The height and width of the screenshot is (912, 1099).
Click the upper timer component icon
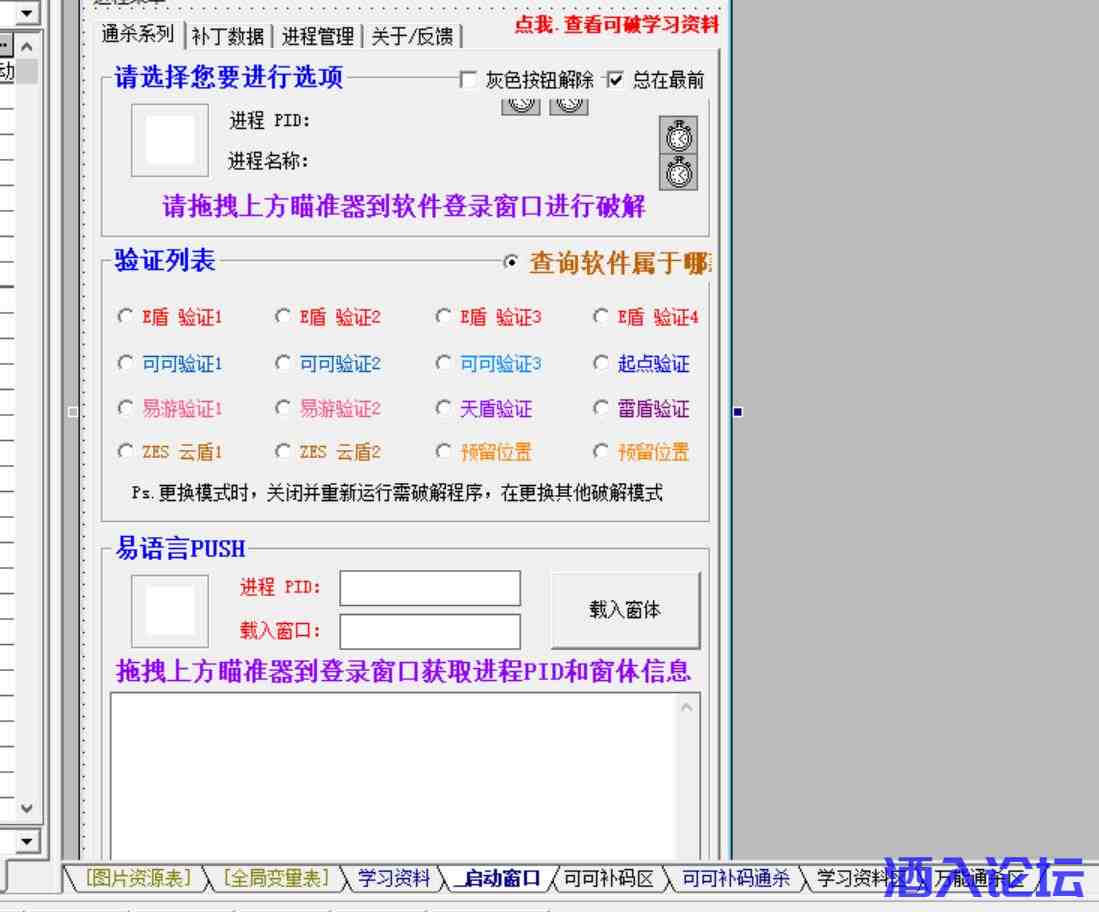tap(678, 135)
